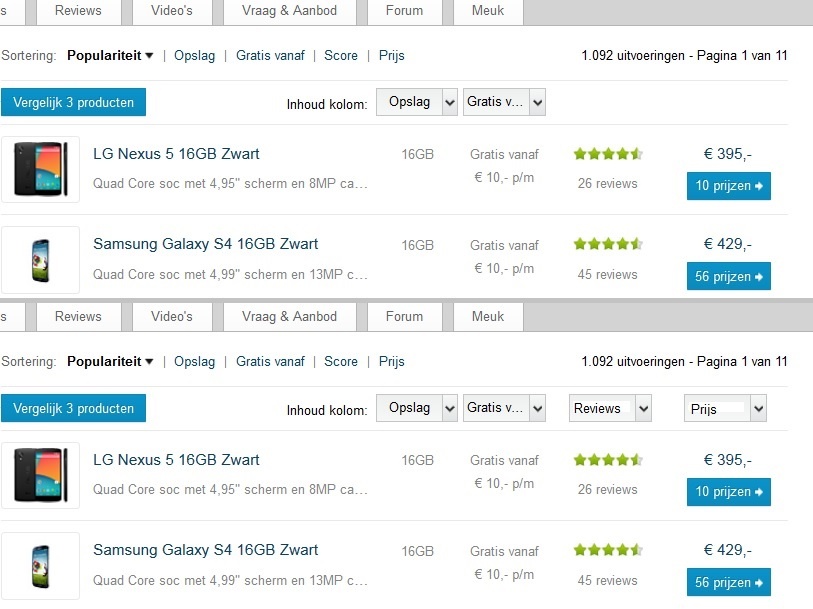Click Samsung Galaxy S4 thumbnail in lower copy
The width and height of the screenshot is (813, 609).
40,566
